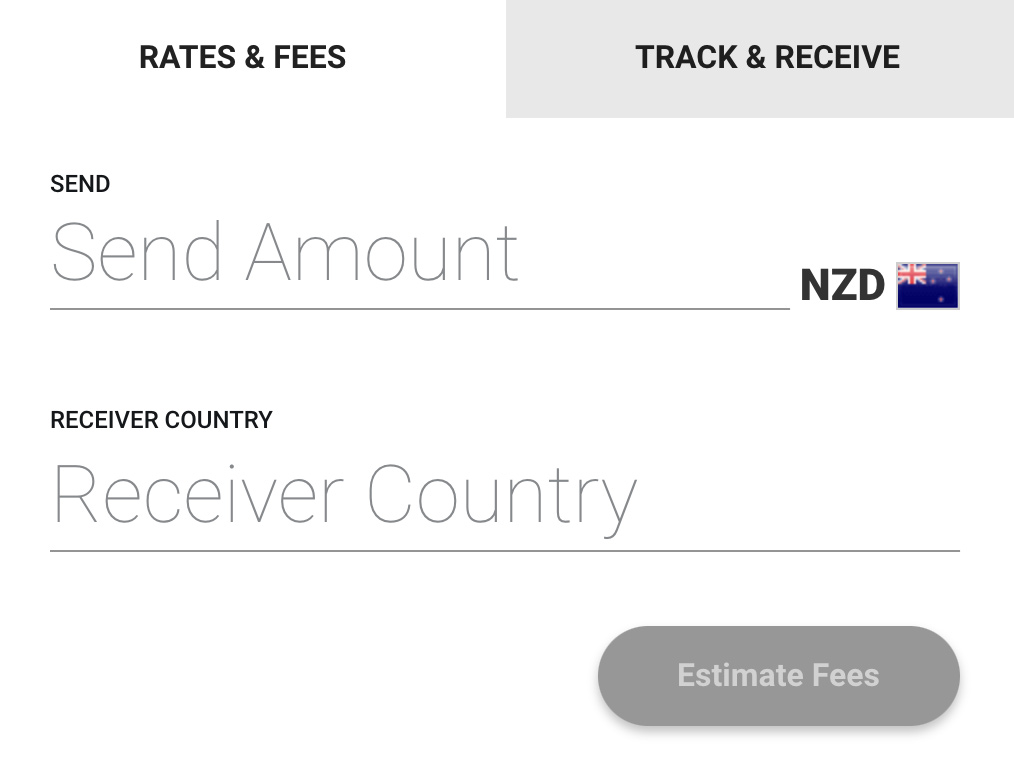
Task: Tap the Receiver Country placeholder text
Action: 344,492
